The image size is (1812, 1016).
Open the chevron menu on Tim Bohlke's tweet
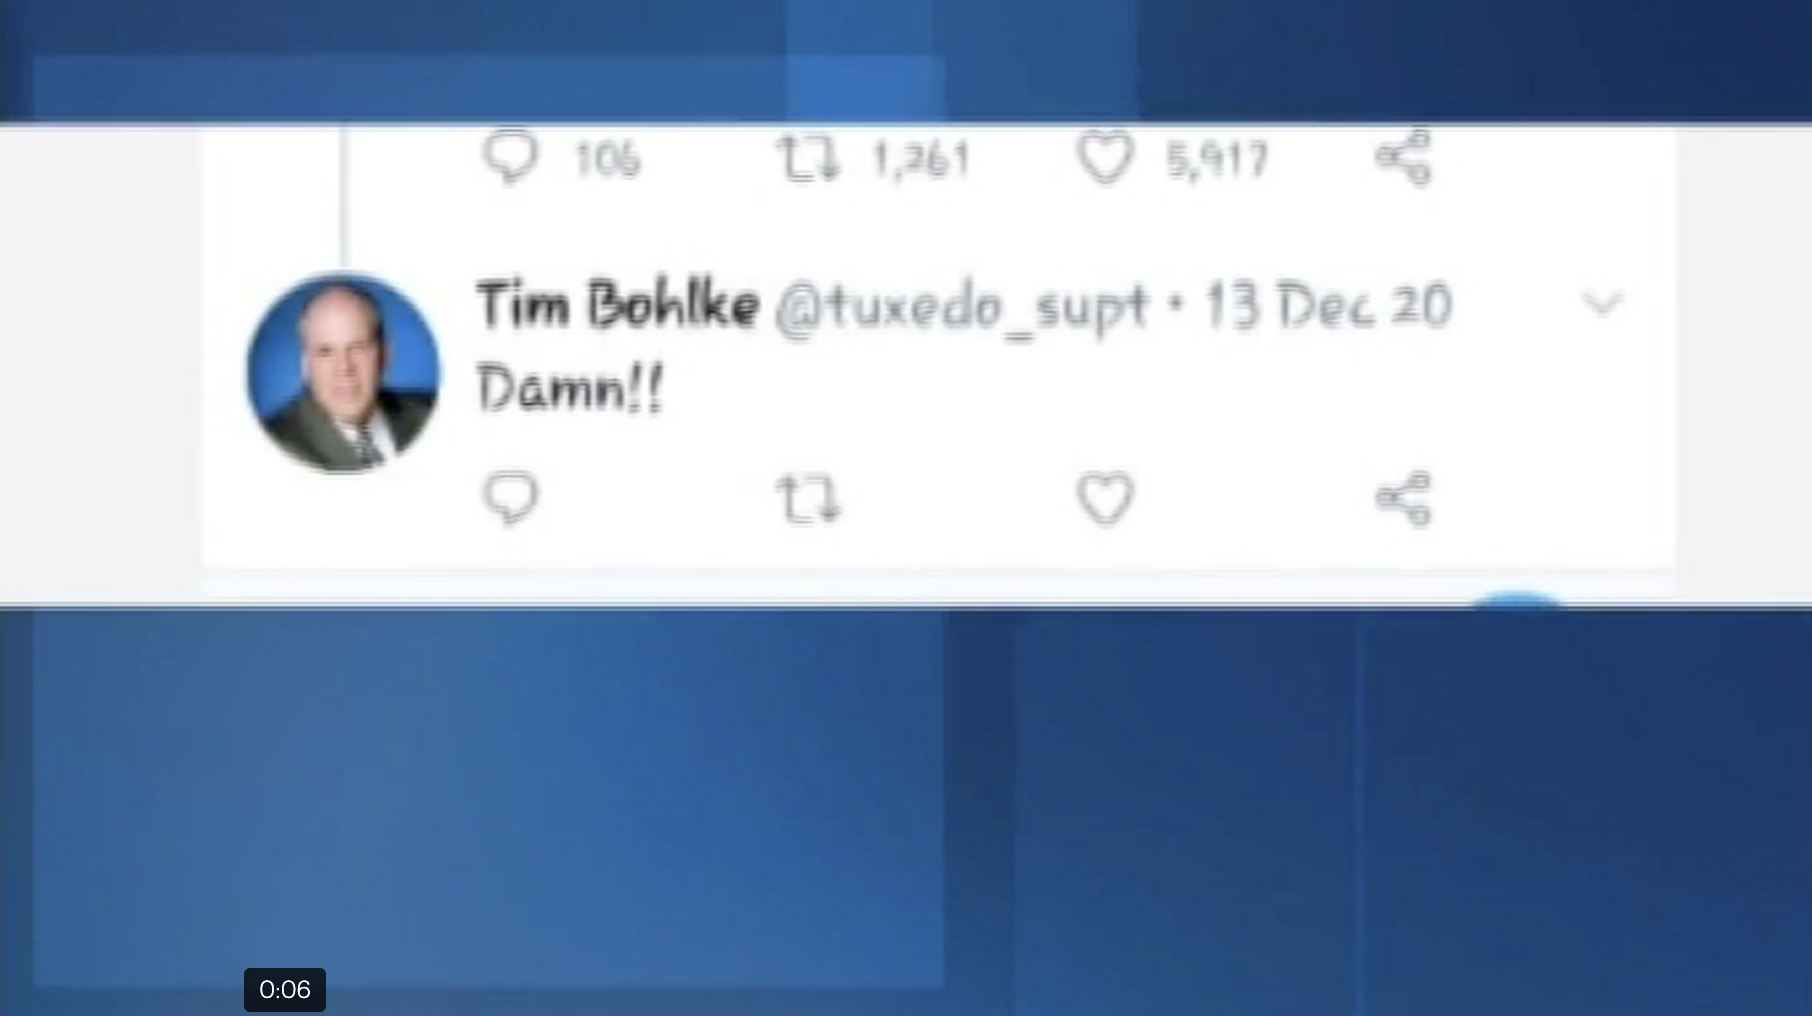point(1603,303)
